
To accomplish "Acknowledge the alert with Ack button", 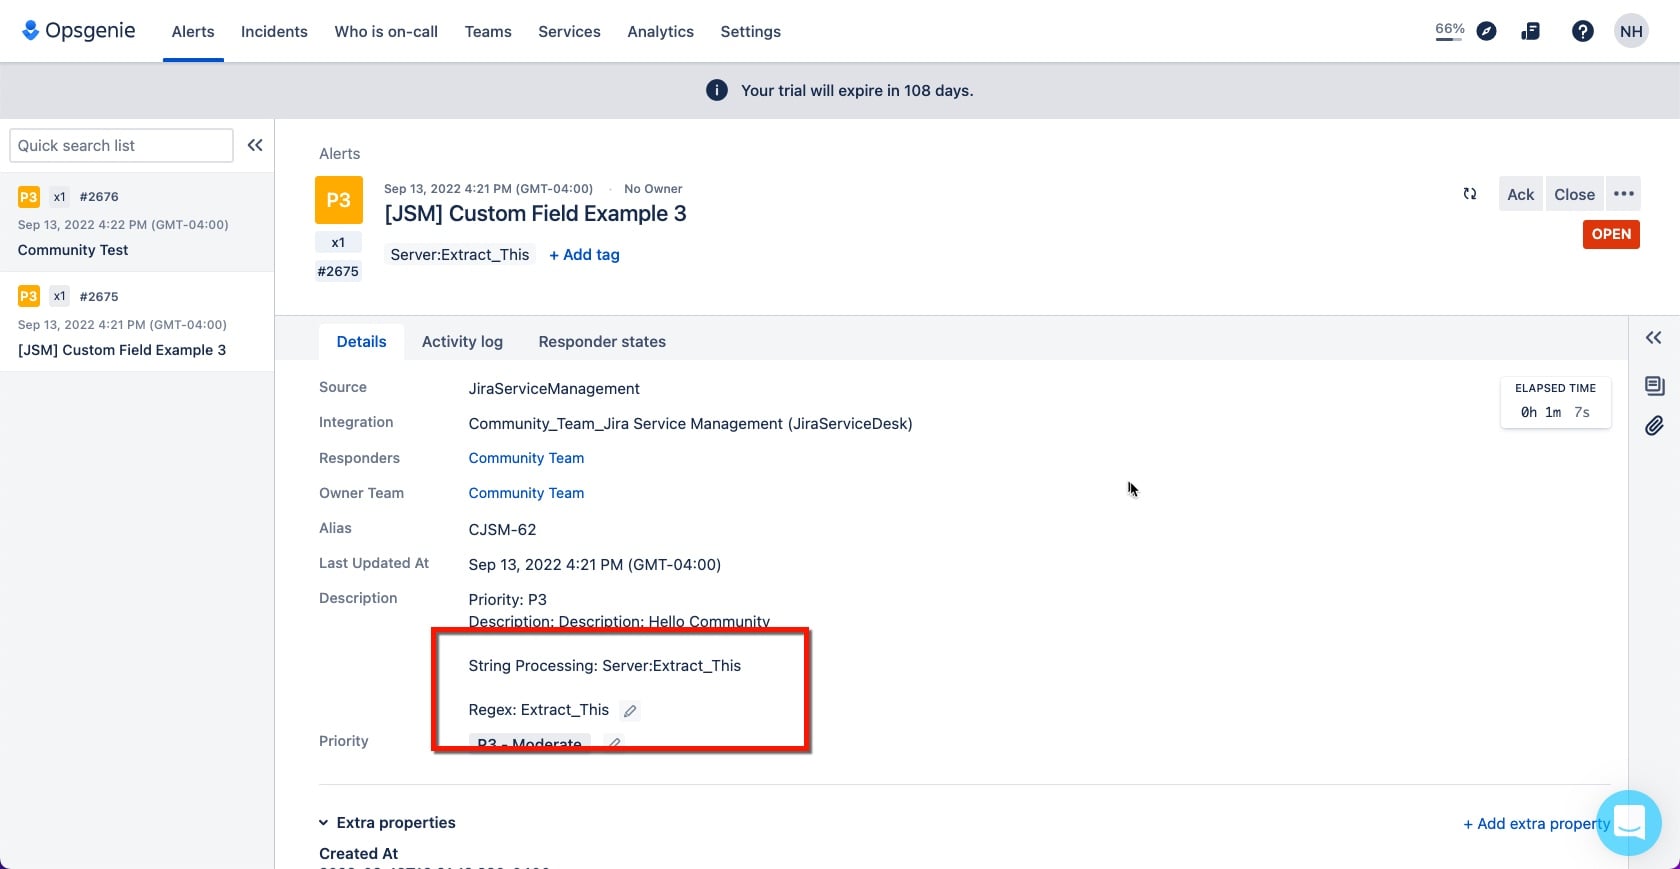I will [1520, 194].
